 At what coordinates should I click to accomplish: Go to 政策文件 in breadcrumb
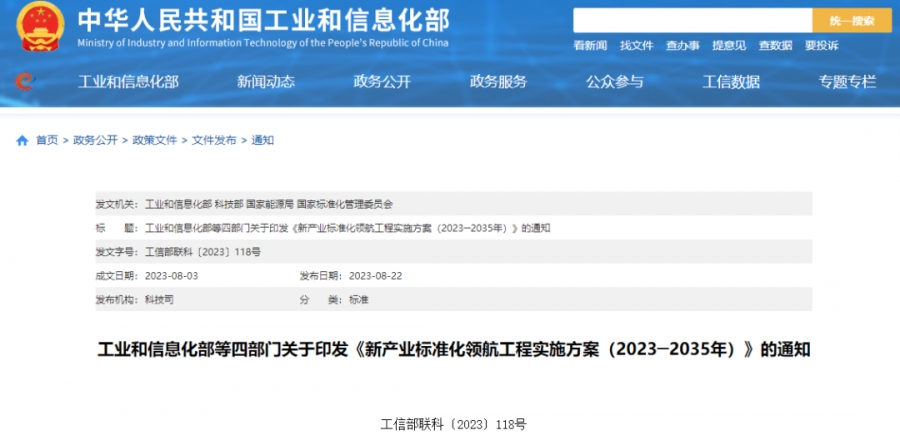[x=154, y=141]
